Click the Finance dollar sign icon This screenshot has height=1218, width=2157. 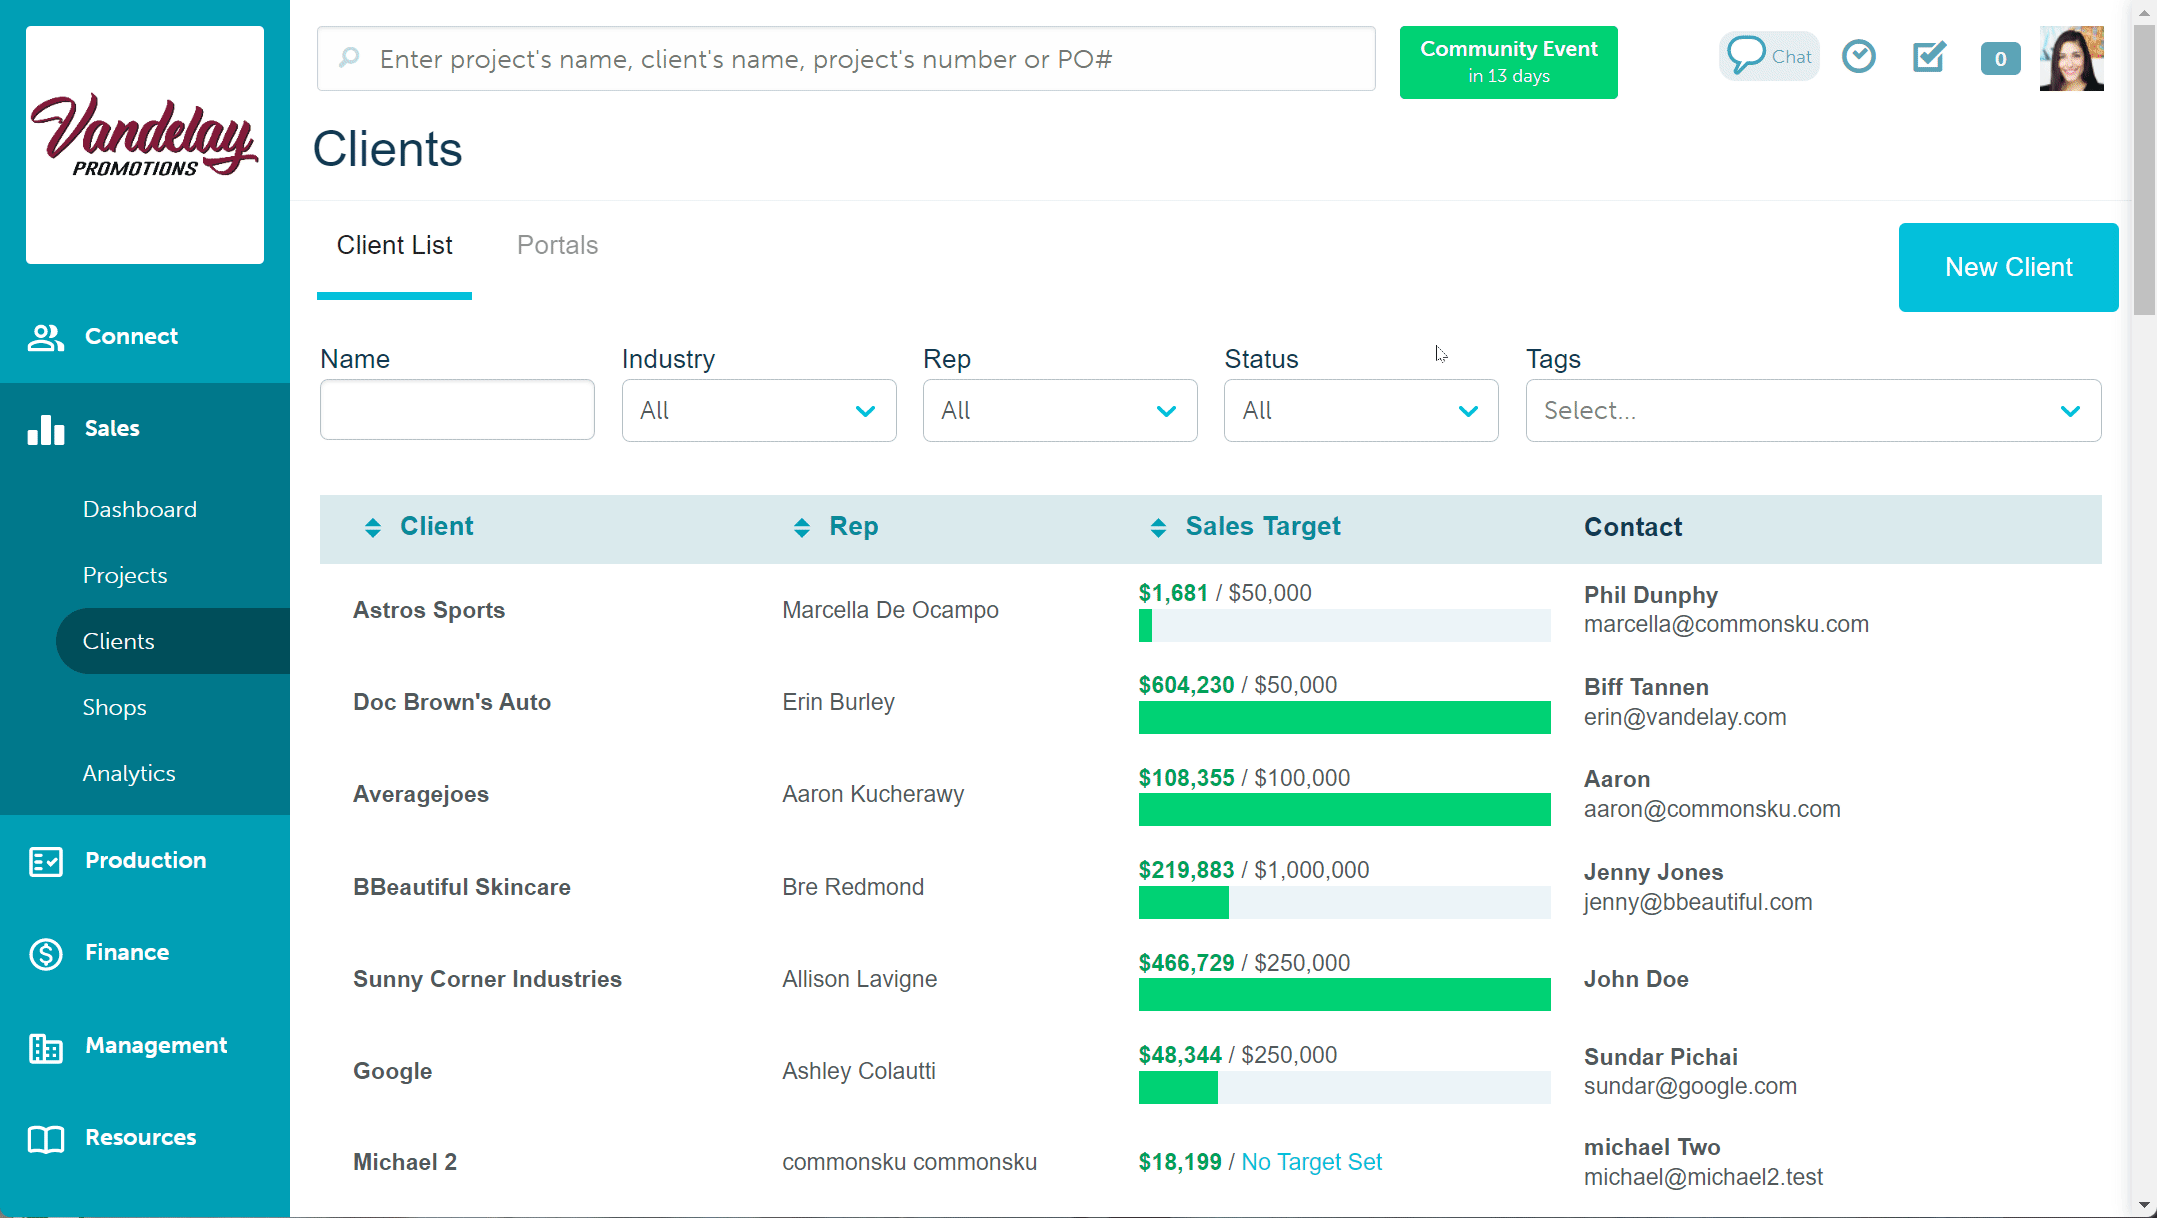[x=46, y=953]
